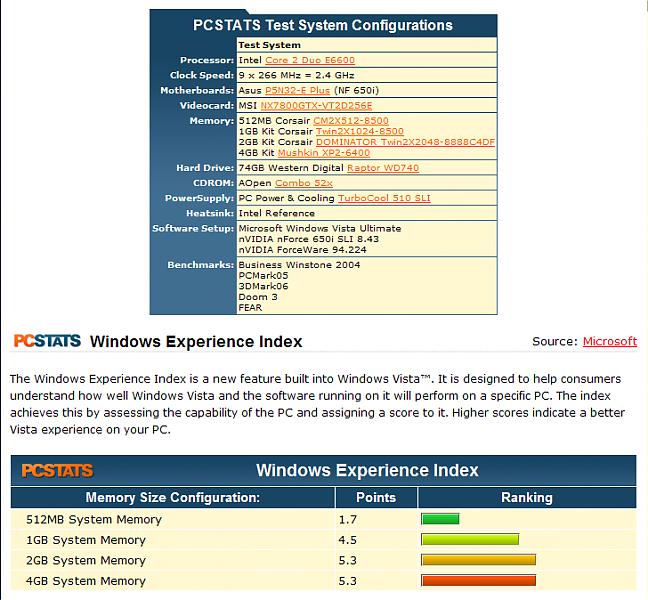Select the 512MB System Memory row
The height and width of the screenshot is (600, 648).
click(324, 519)
